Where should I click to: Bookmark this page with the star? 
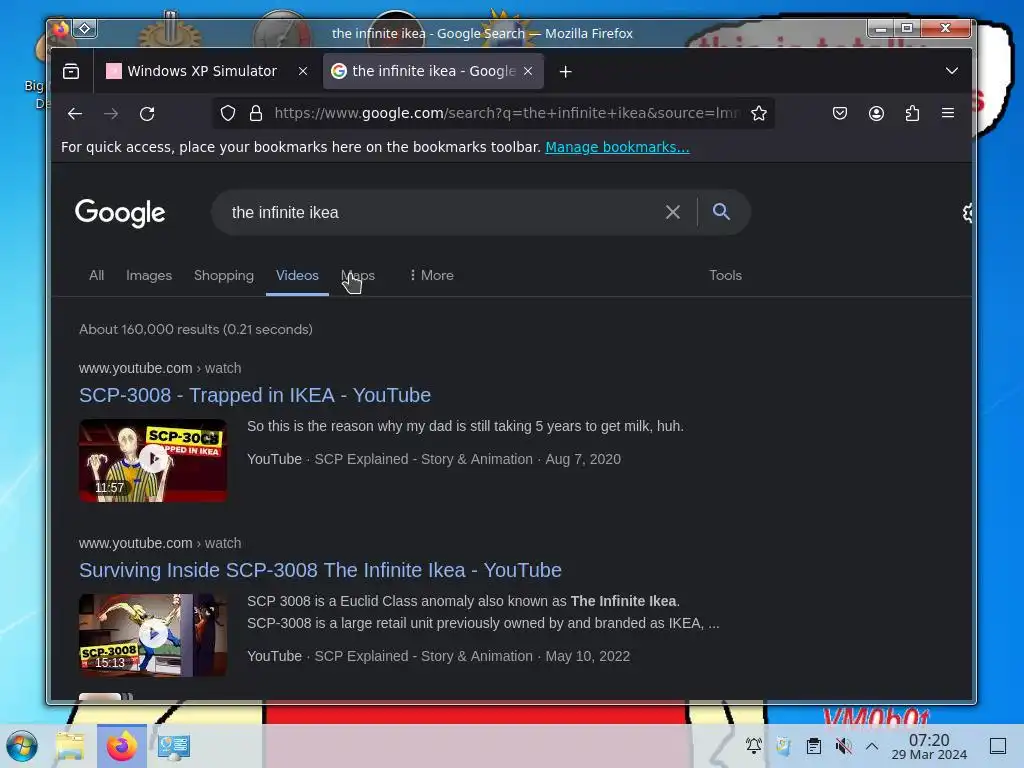[x=758, y=113]
